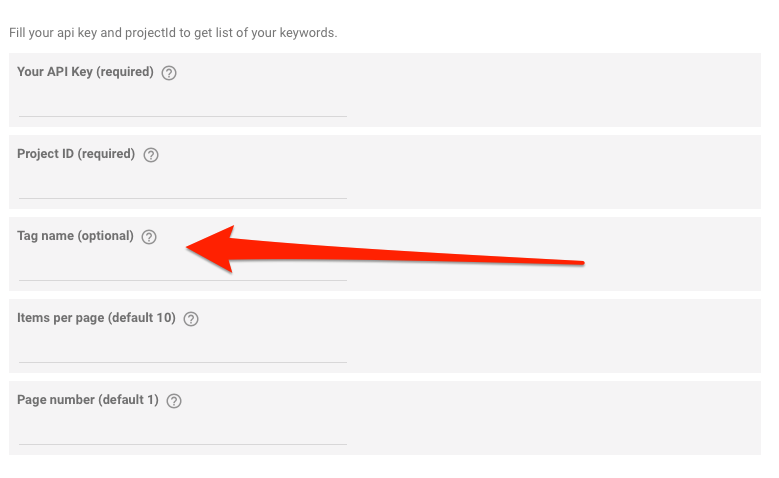Click blank right side of the Project ID card
This screenshot has height=478, width=779.
tap(554, 172)
